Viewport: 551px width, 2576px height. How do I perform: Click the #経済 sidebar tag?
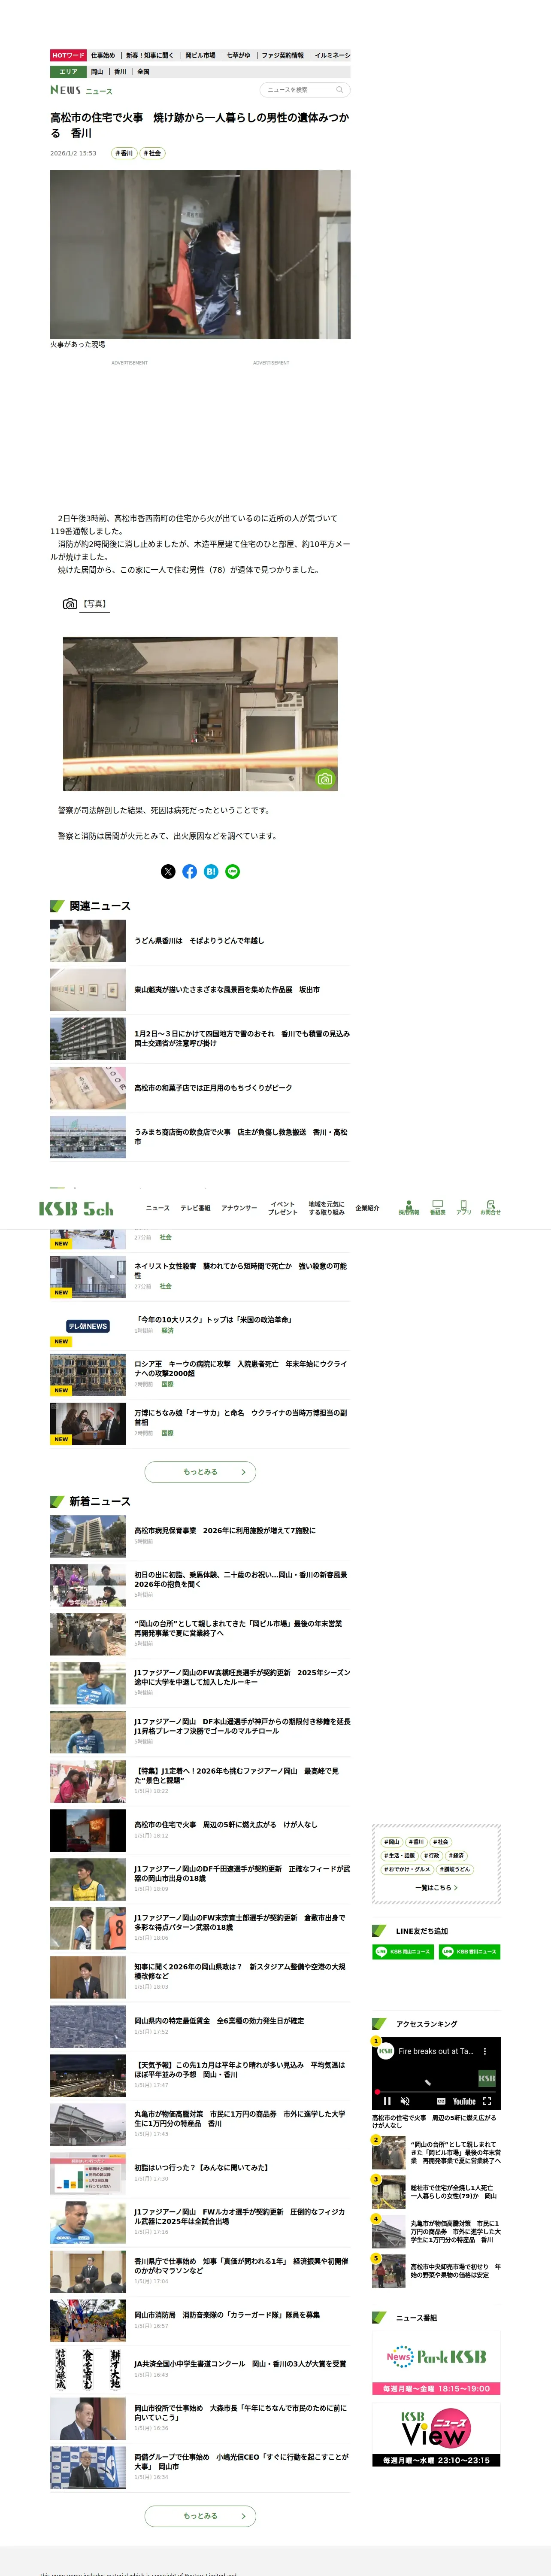[456, 1855]
